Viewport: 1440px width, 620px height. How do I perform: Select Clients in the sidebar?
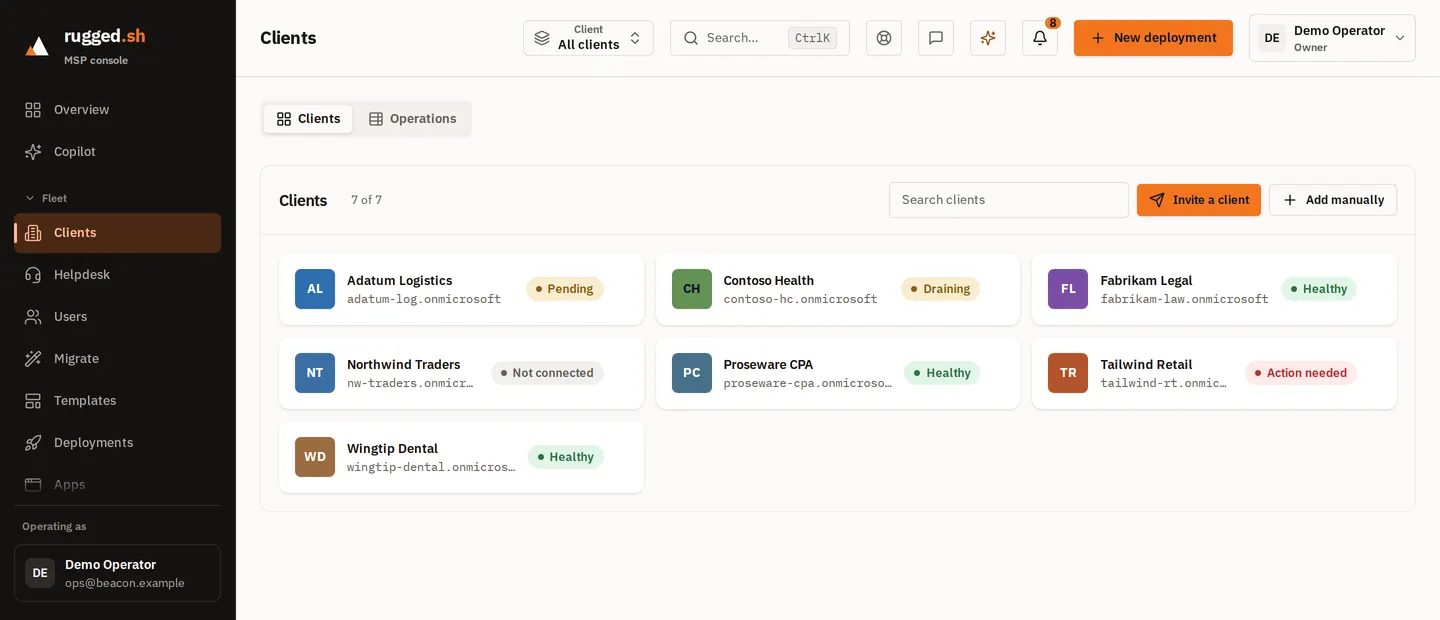coord(118,233)
